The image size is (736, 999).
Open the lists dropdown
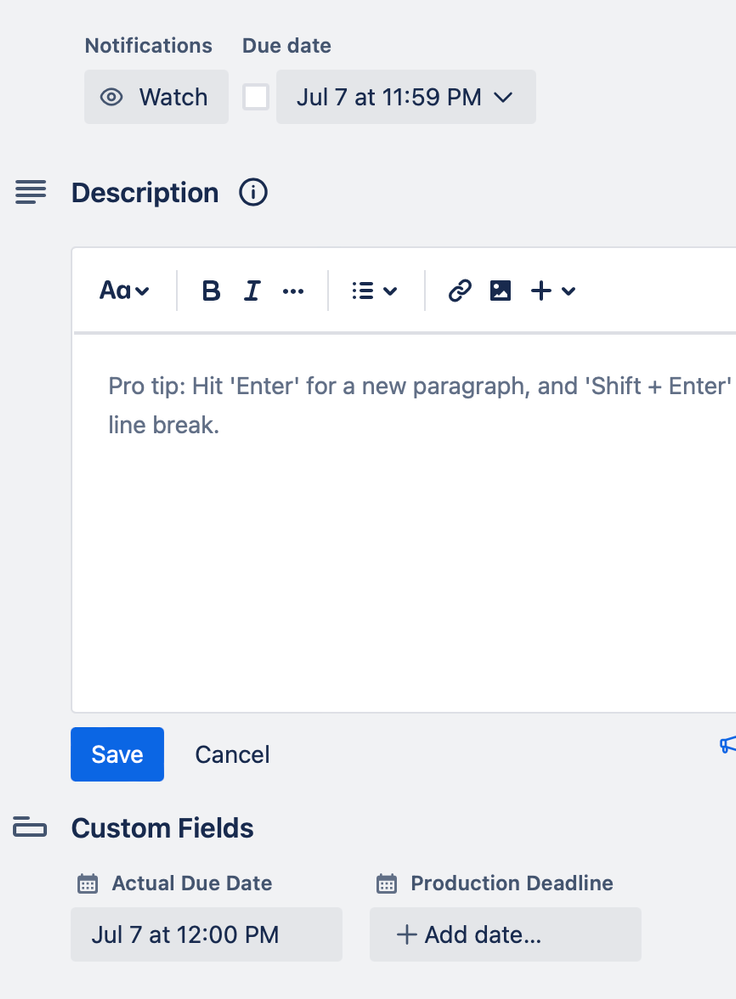coord(375,291)
